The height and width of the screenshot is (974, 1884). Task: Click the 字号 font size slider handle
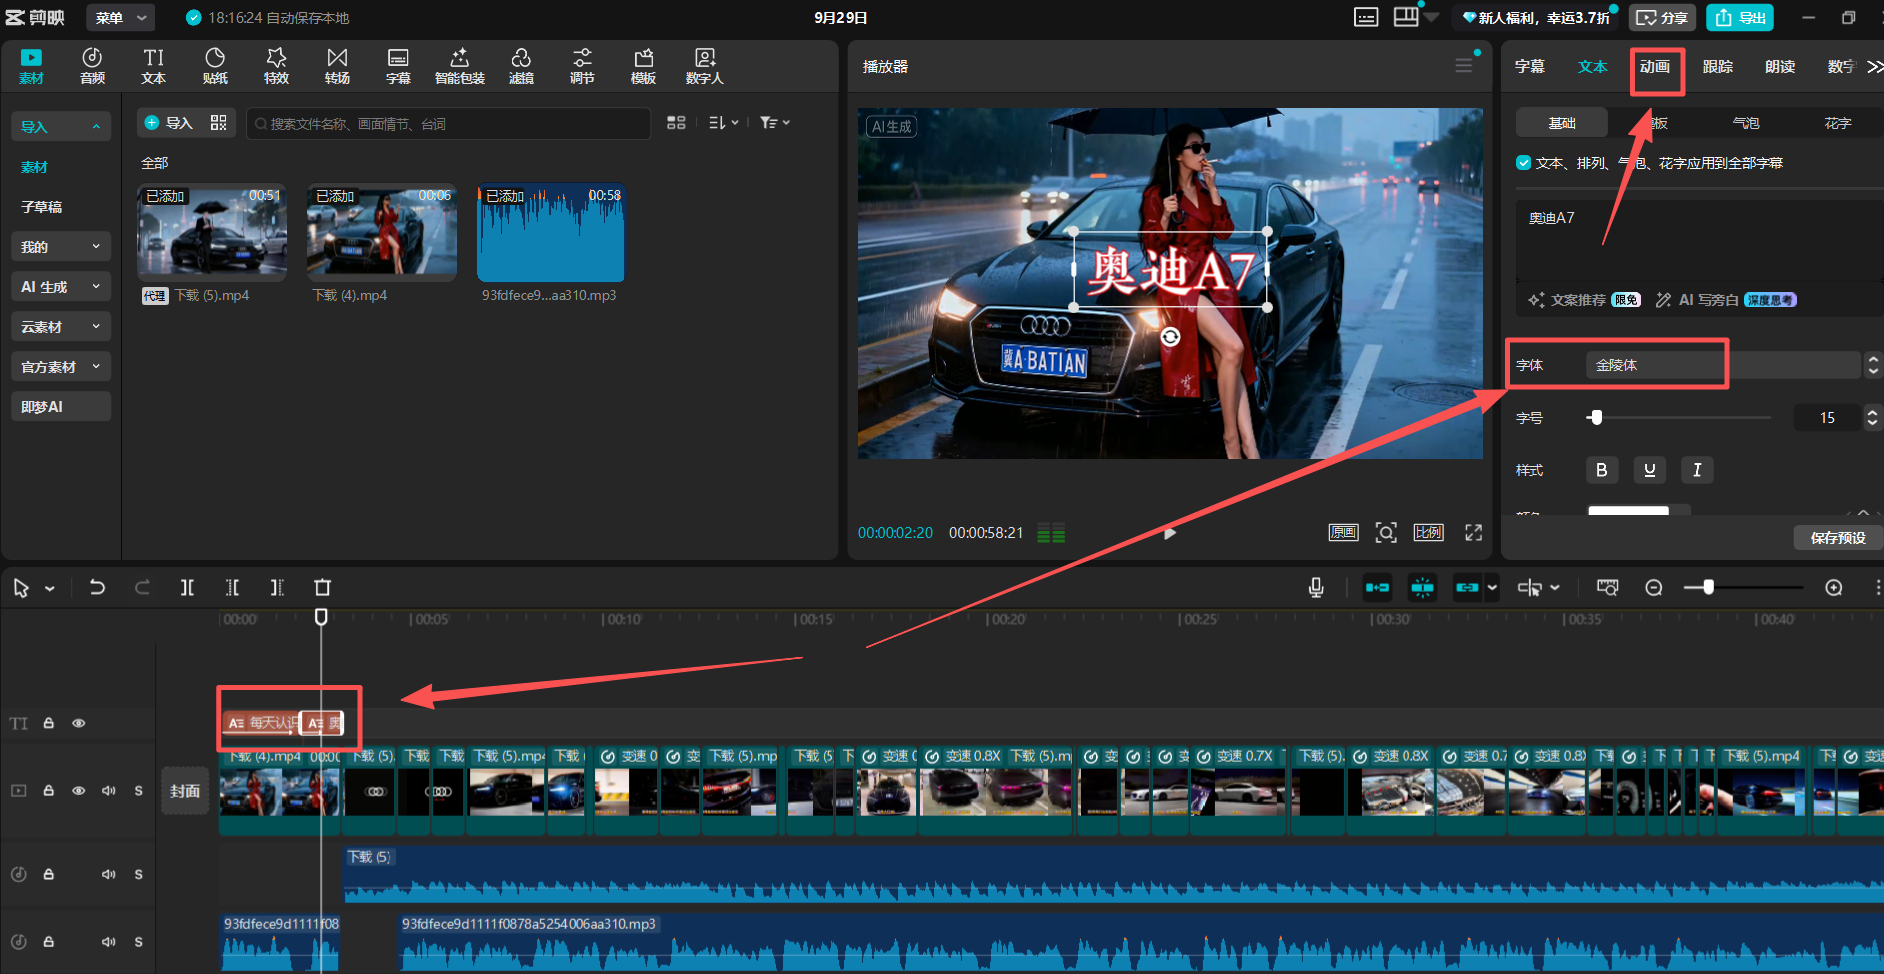pos(1596,418)
